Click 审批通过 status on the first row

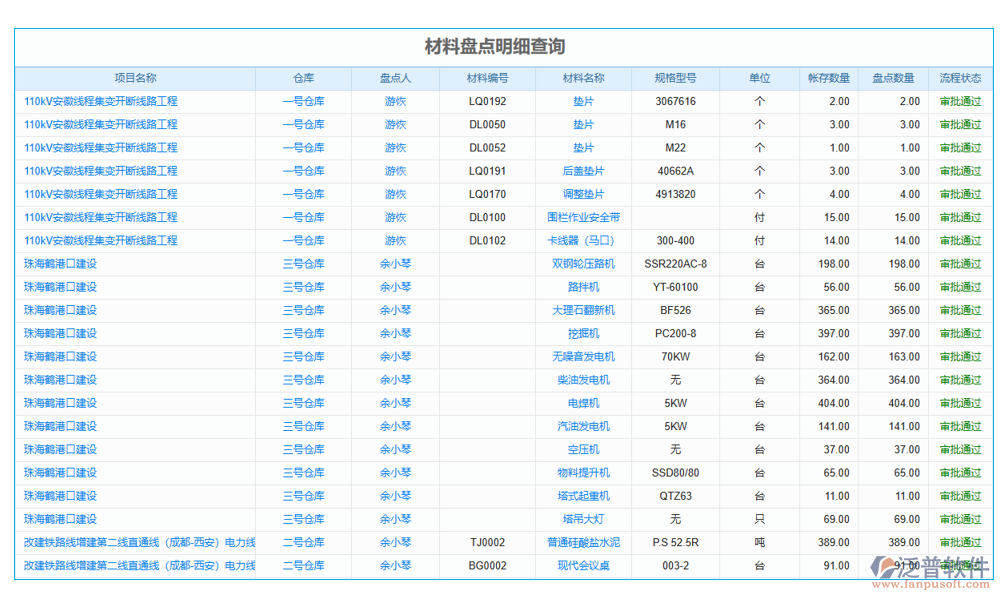[x=963, y=101]
